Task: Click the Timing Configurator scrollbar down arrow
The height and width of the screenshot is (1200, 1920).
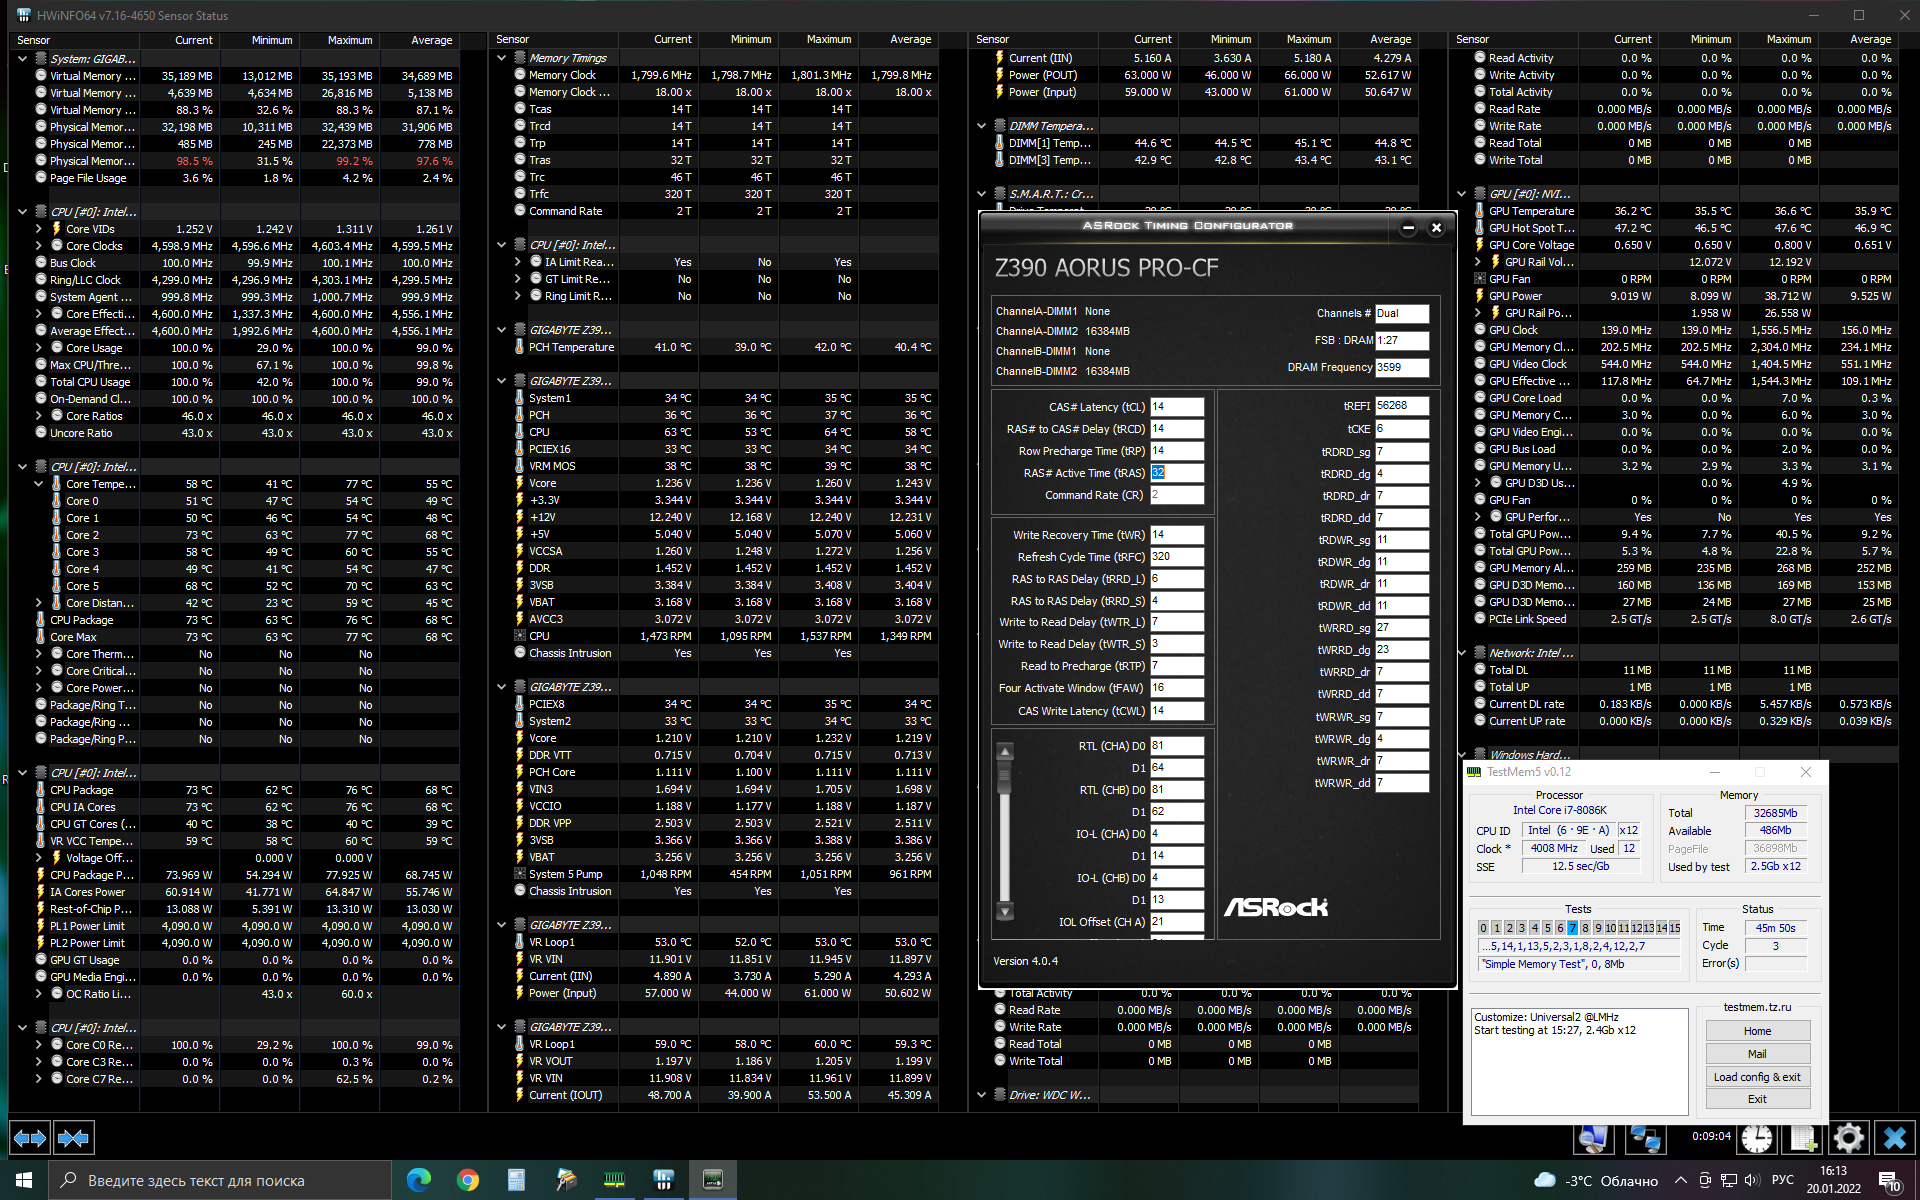Action: 1005,912
